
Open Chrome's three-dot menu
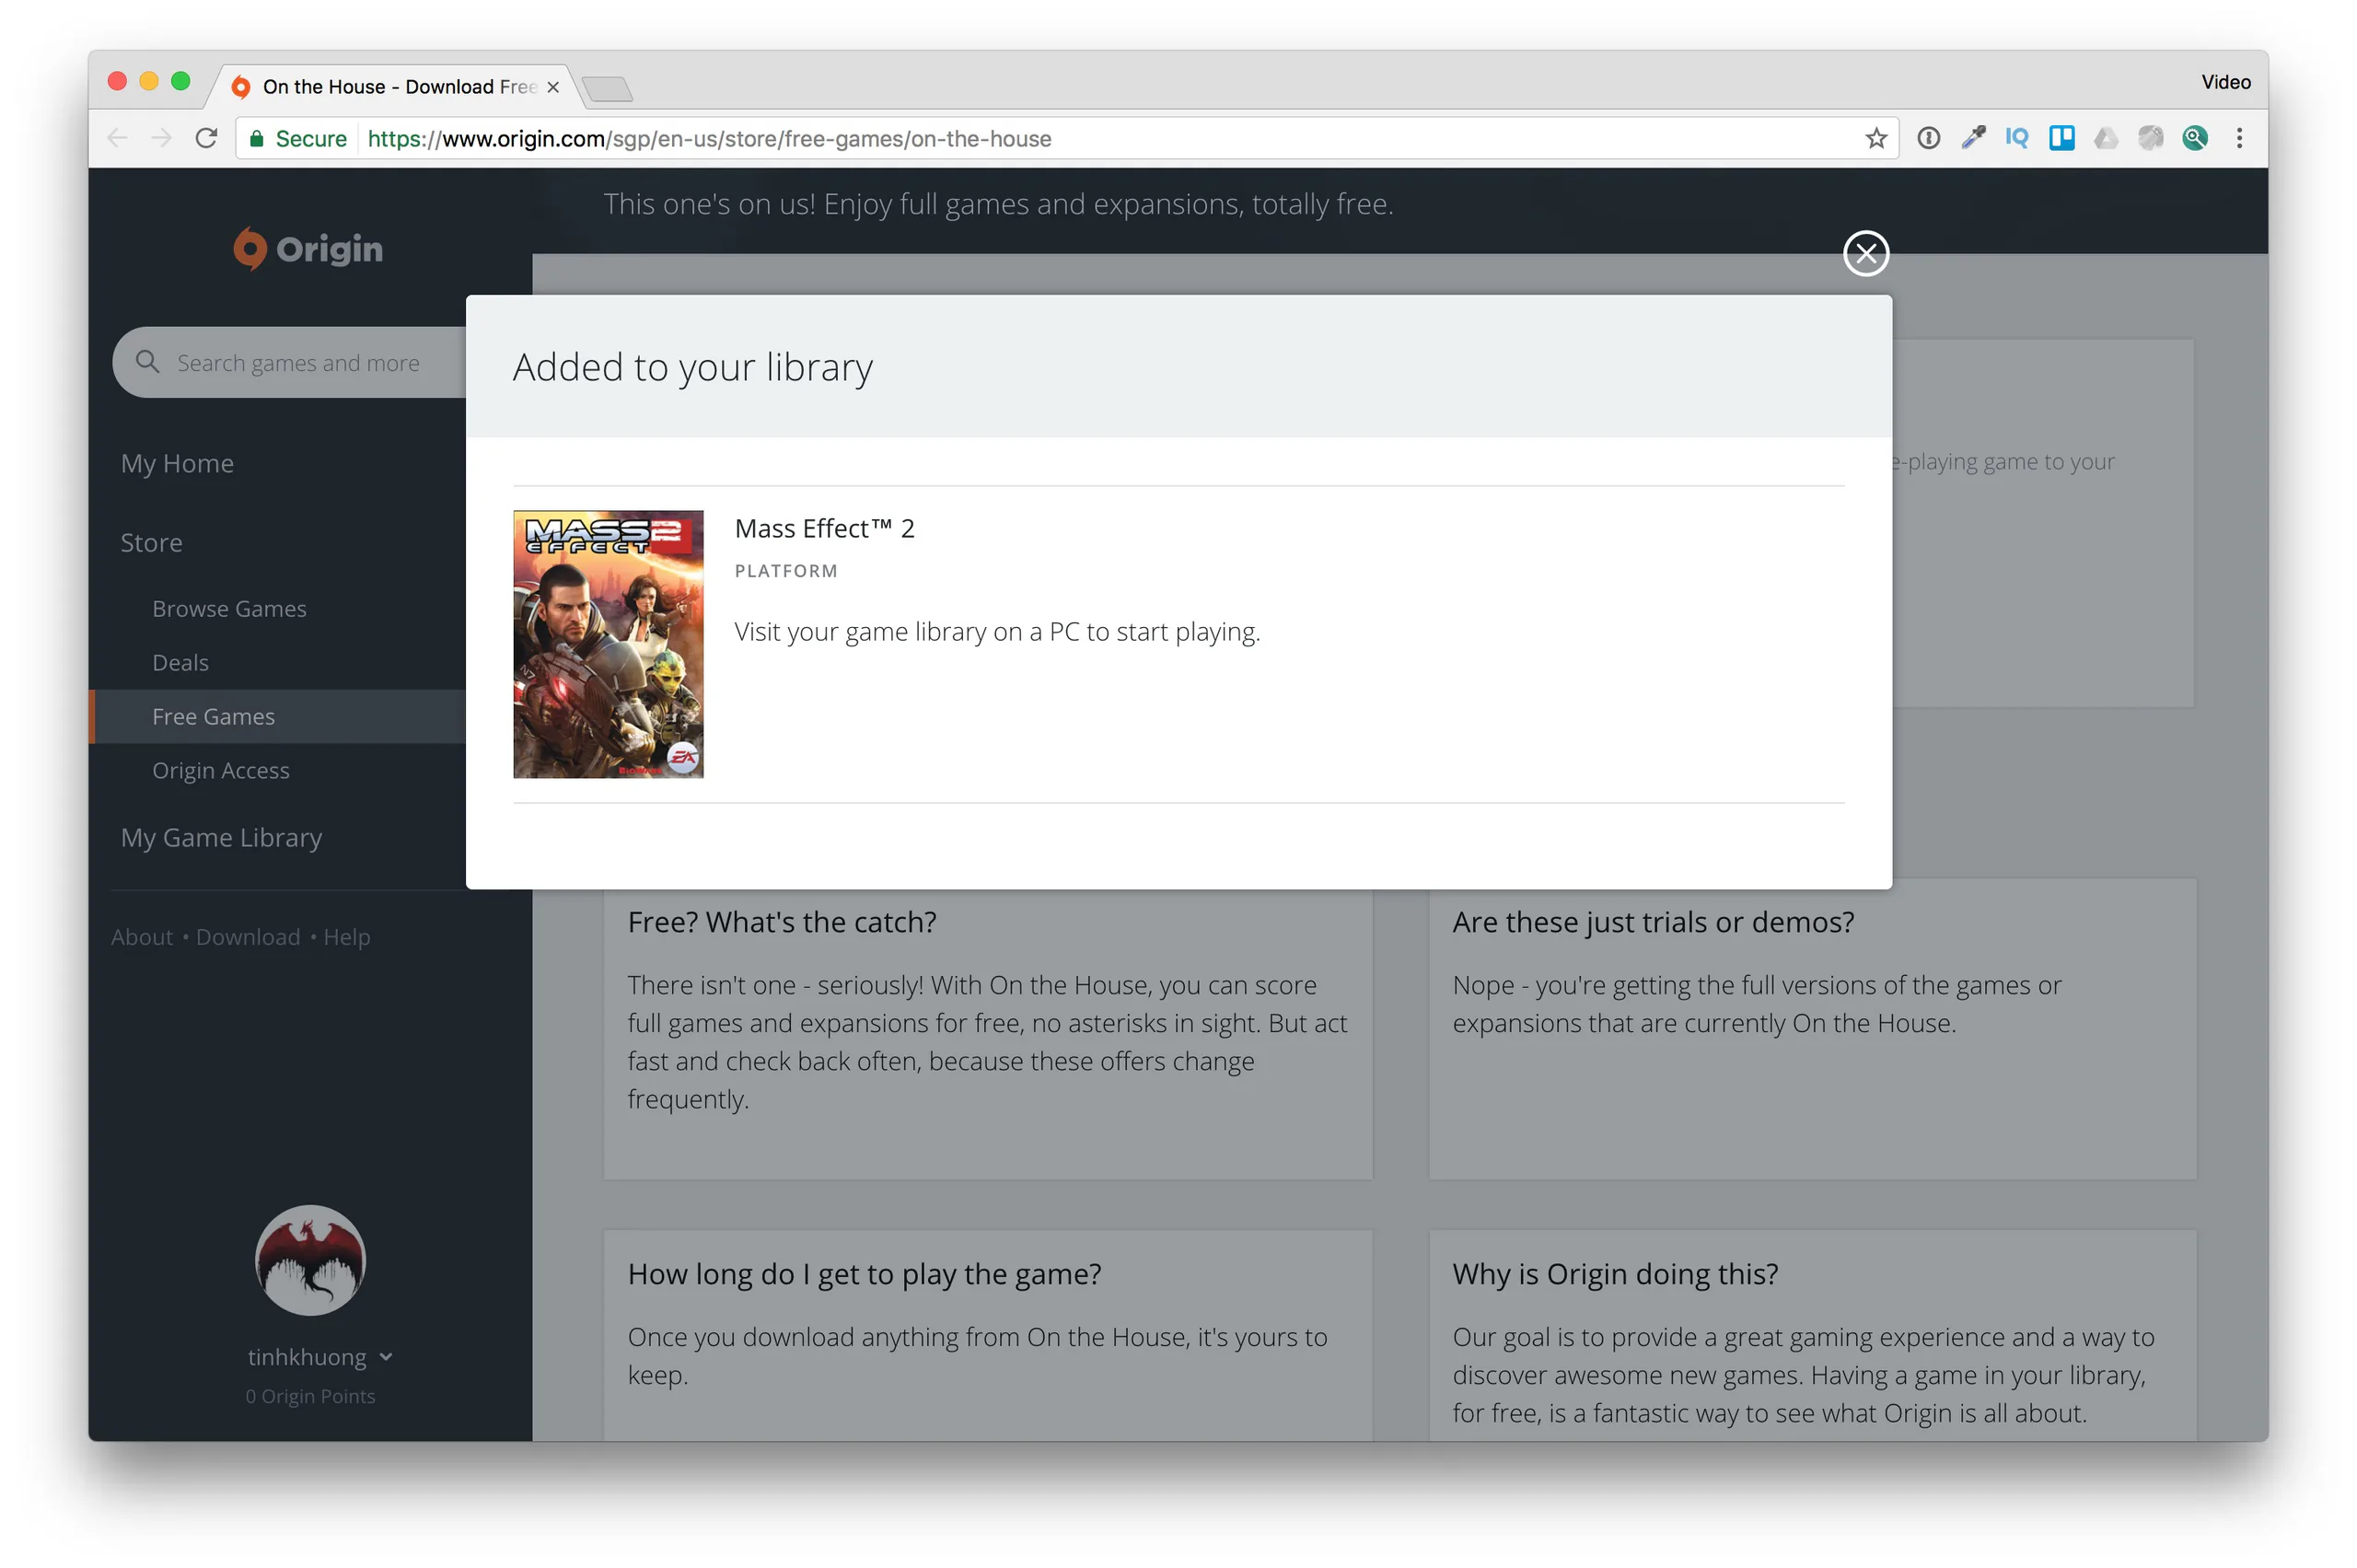coord(2239,138)
